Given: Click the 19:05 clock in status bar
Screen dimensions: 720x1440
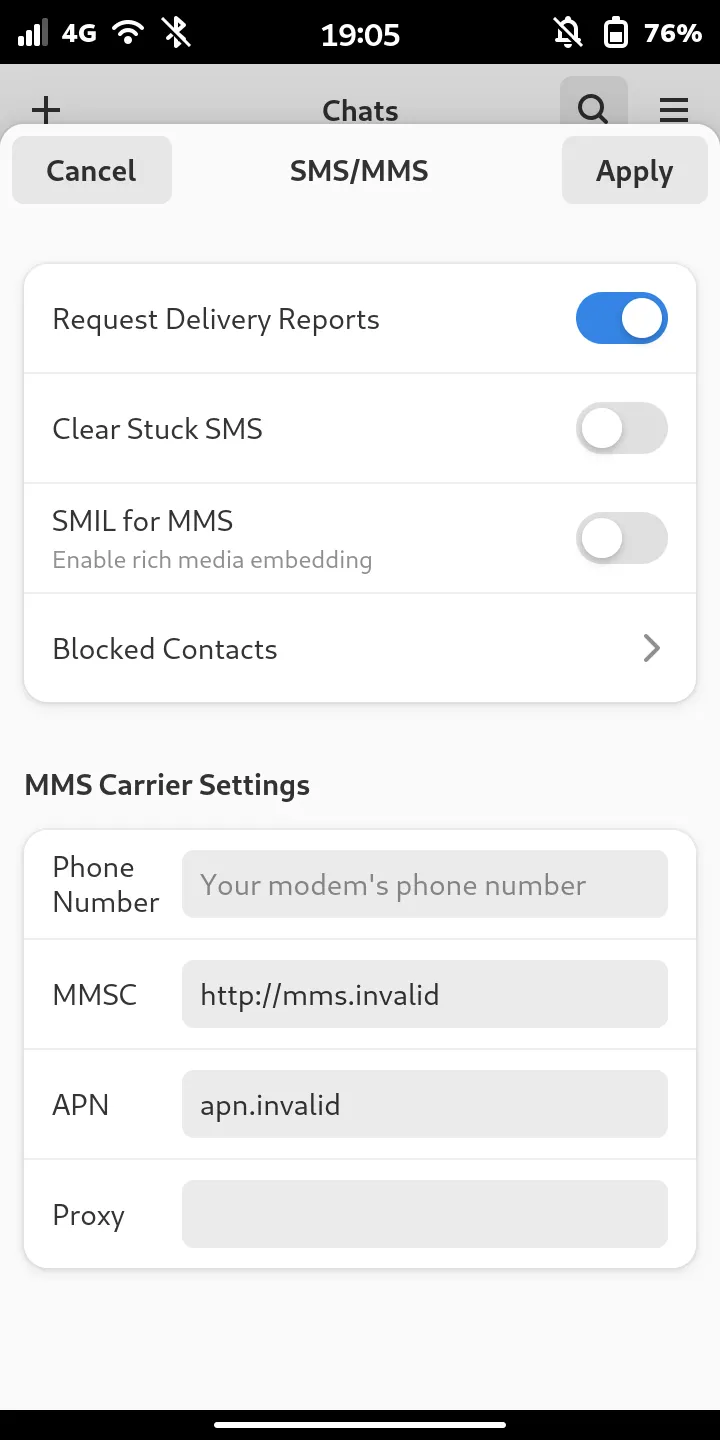Looking at the screenshot, I should coord(360,35).
